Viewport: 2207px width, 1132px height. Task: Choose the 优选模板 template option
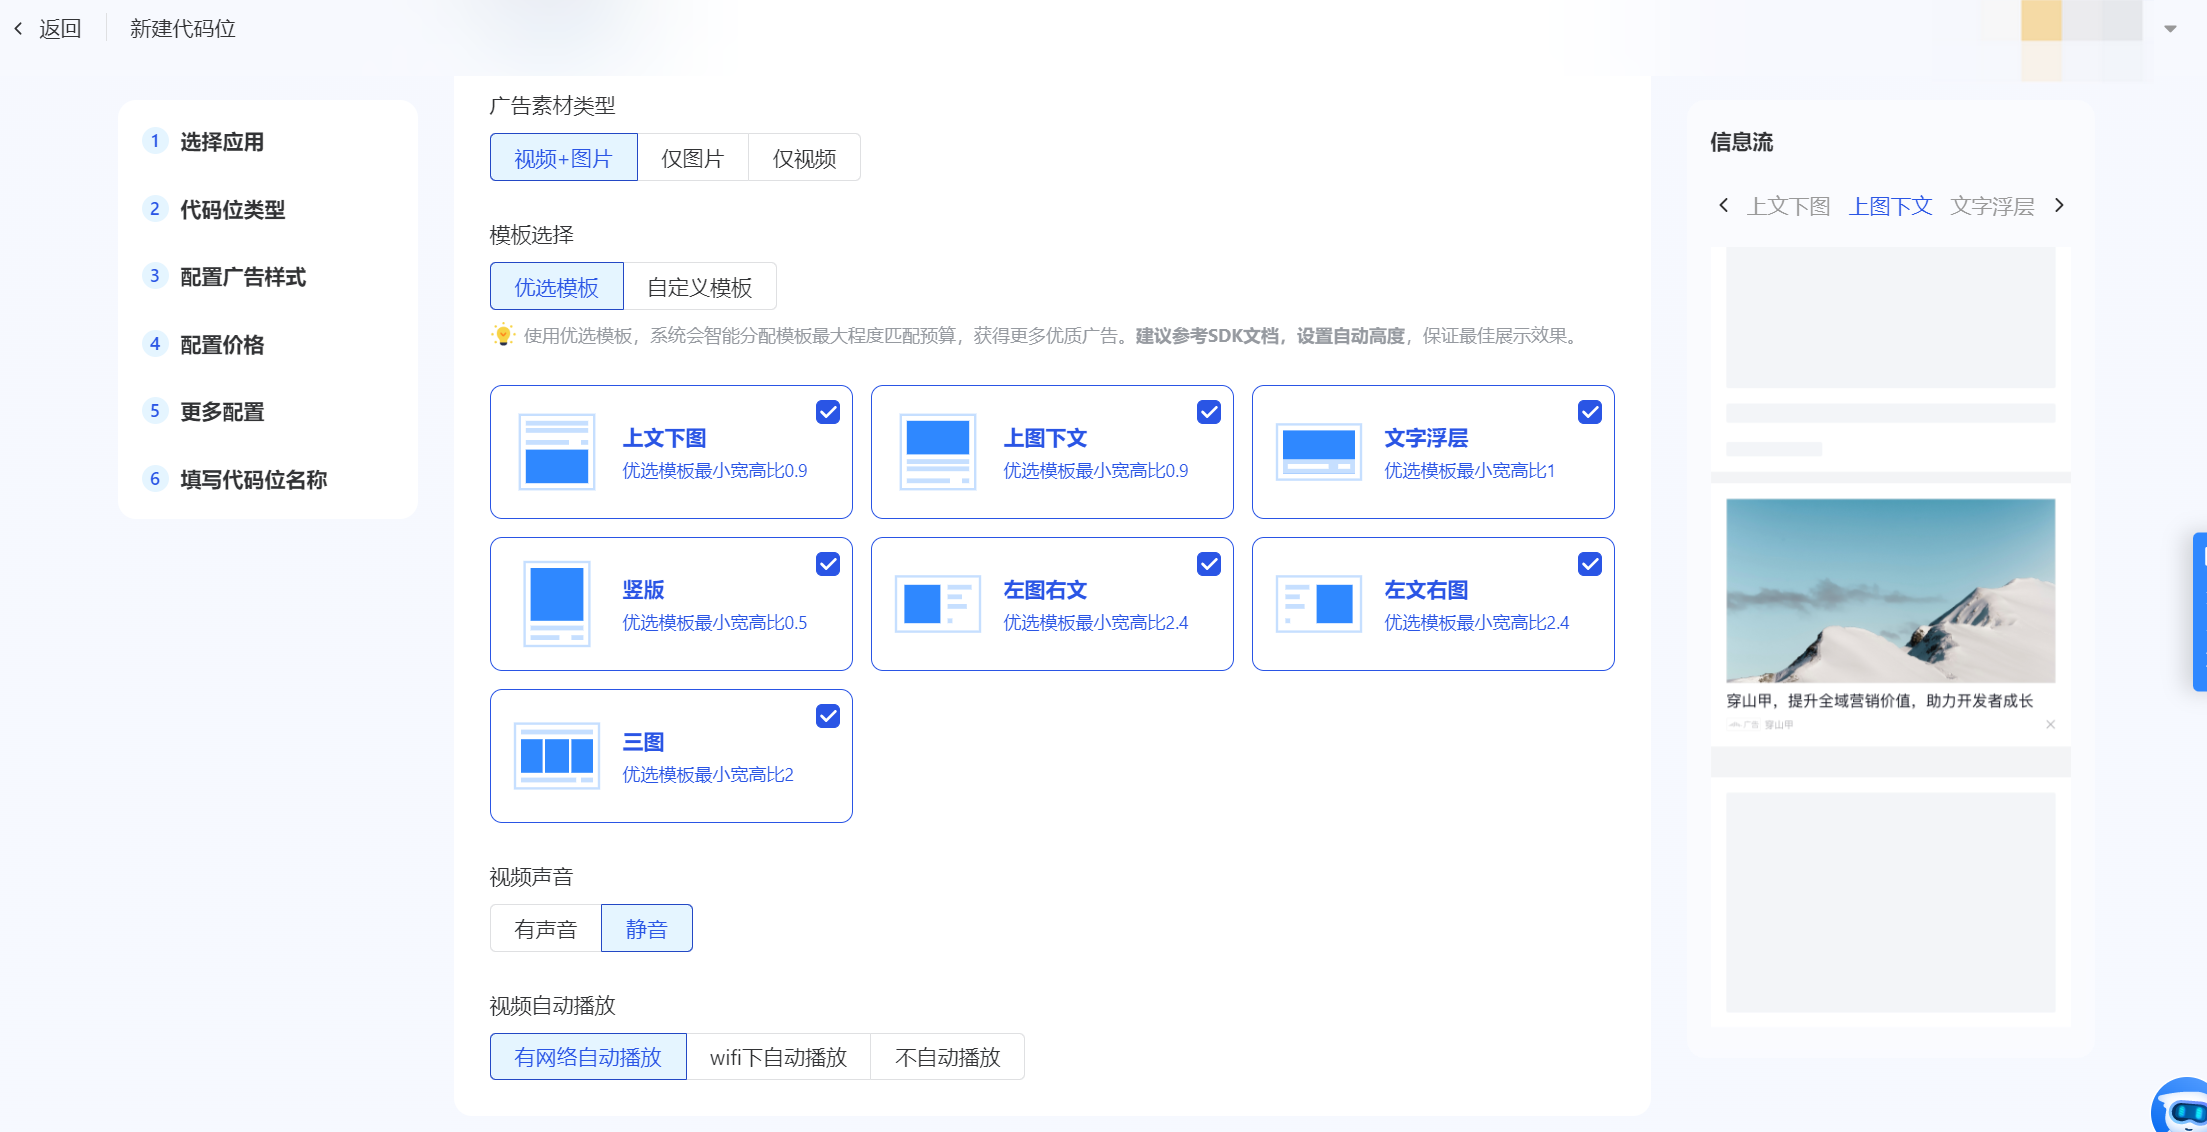pos(556,287)
